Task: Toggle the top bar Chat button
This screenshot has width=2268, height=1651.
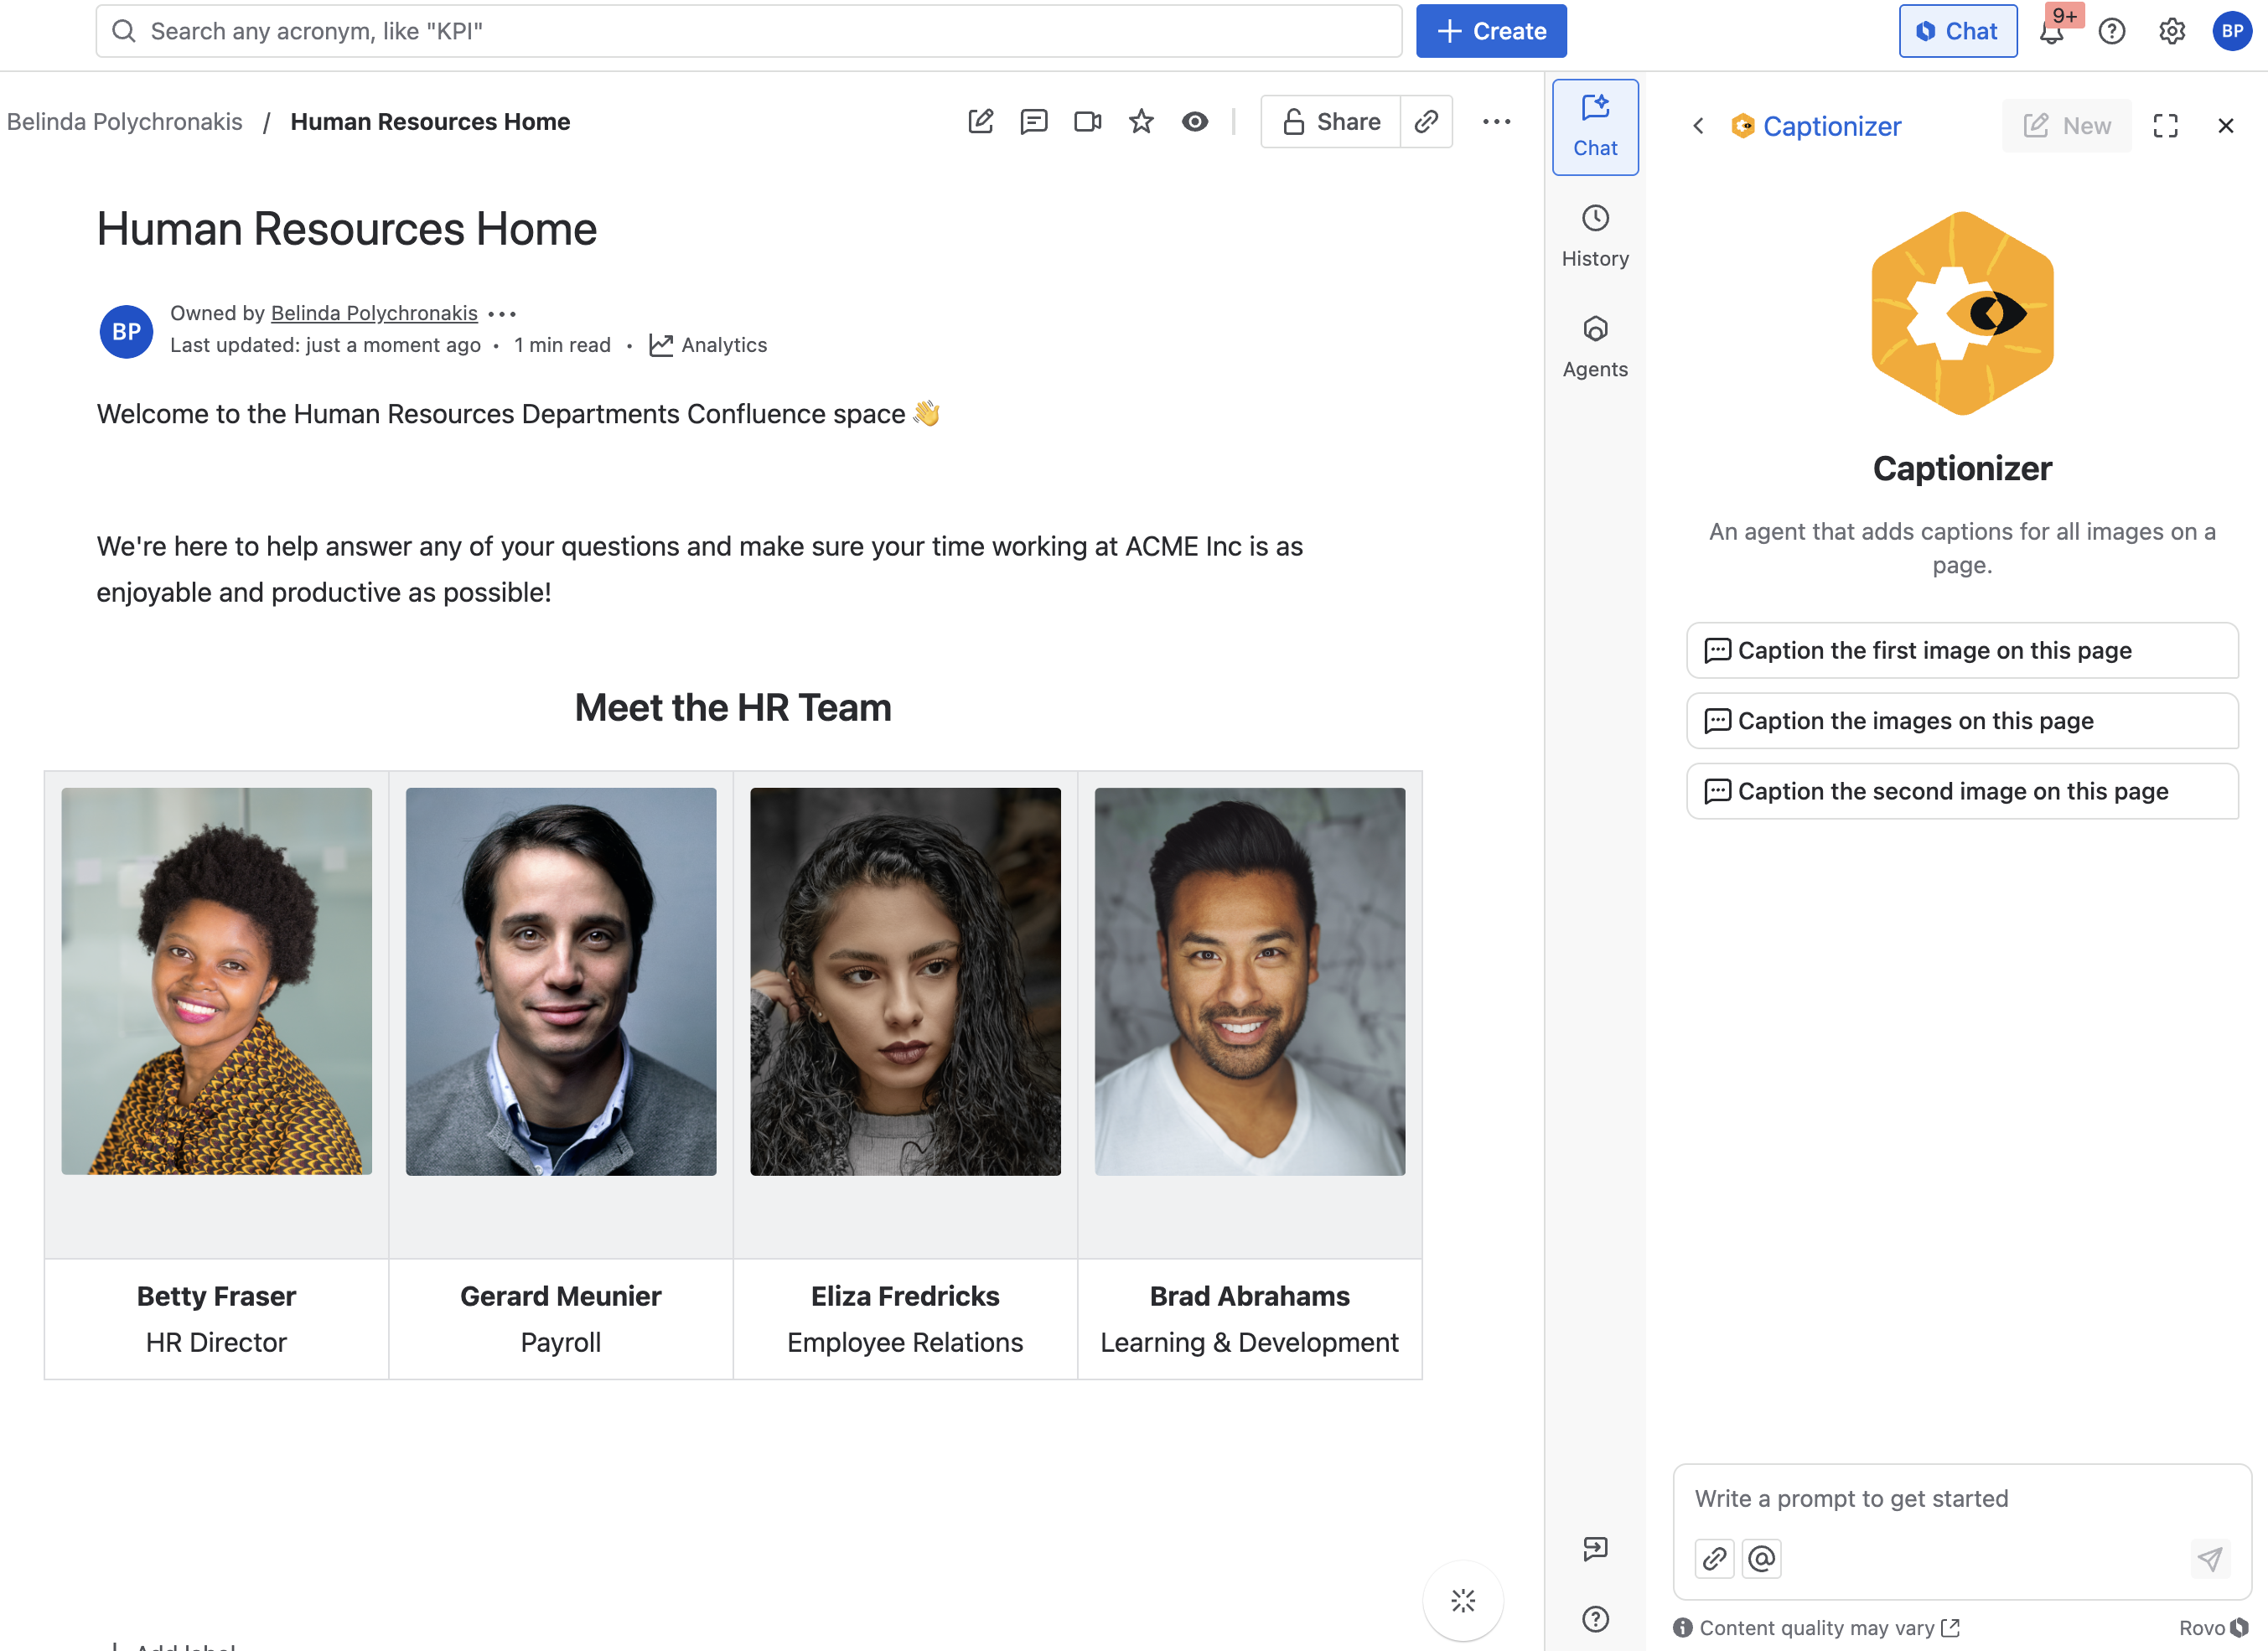Action: [1957, 32]
